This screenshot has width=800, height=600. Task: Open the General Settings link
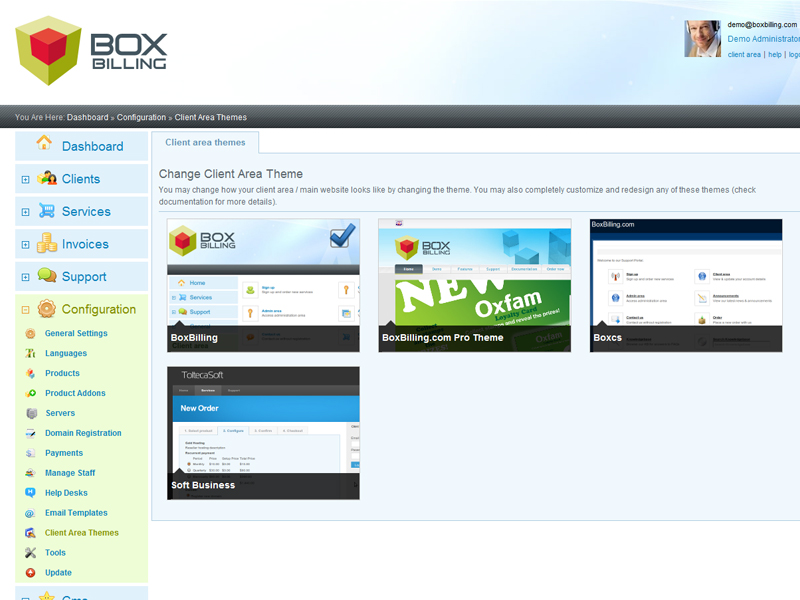pos(76,333)
